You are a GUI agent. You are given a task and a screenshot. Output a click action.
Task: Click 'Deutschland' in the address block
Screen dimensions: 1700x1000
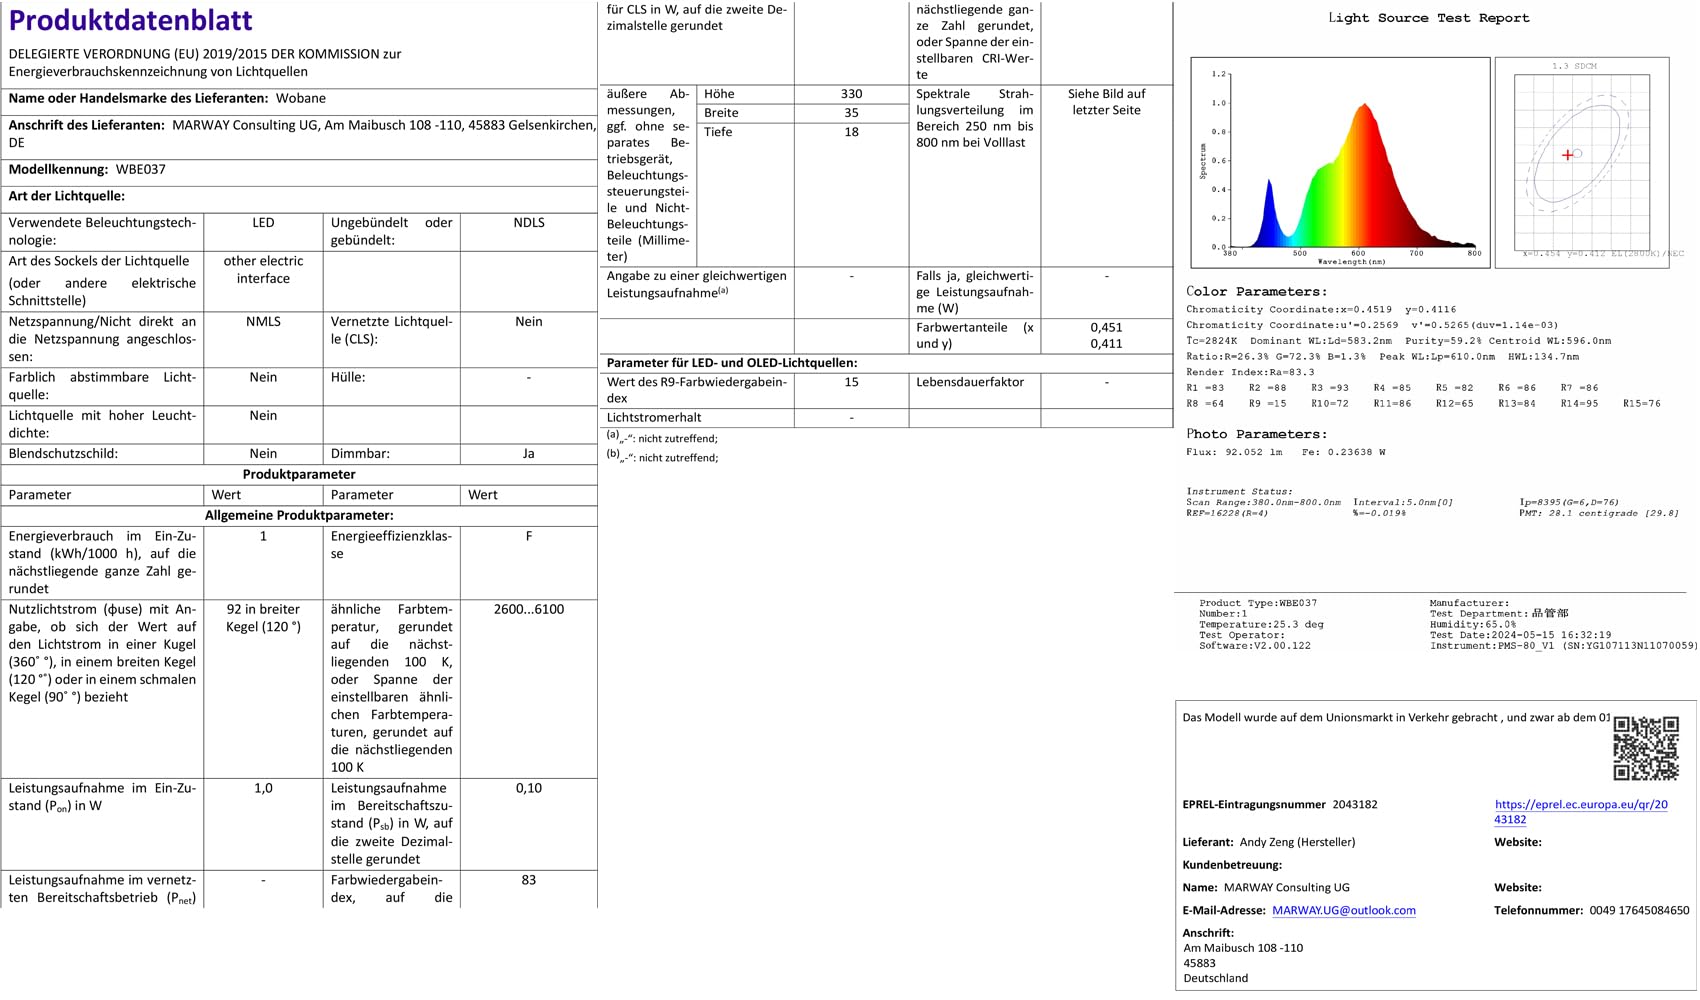(1216, 978)
